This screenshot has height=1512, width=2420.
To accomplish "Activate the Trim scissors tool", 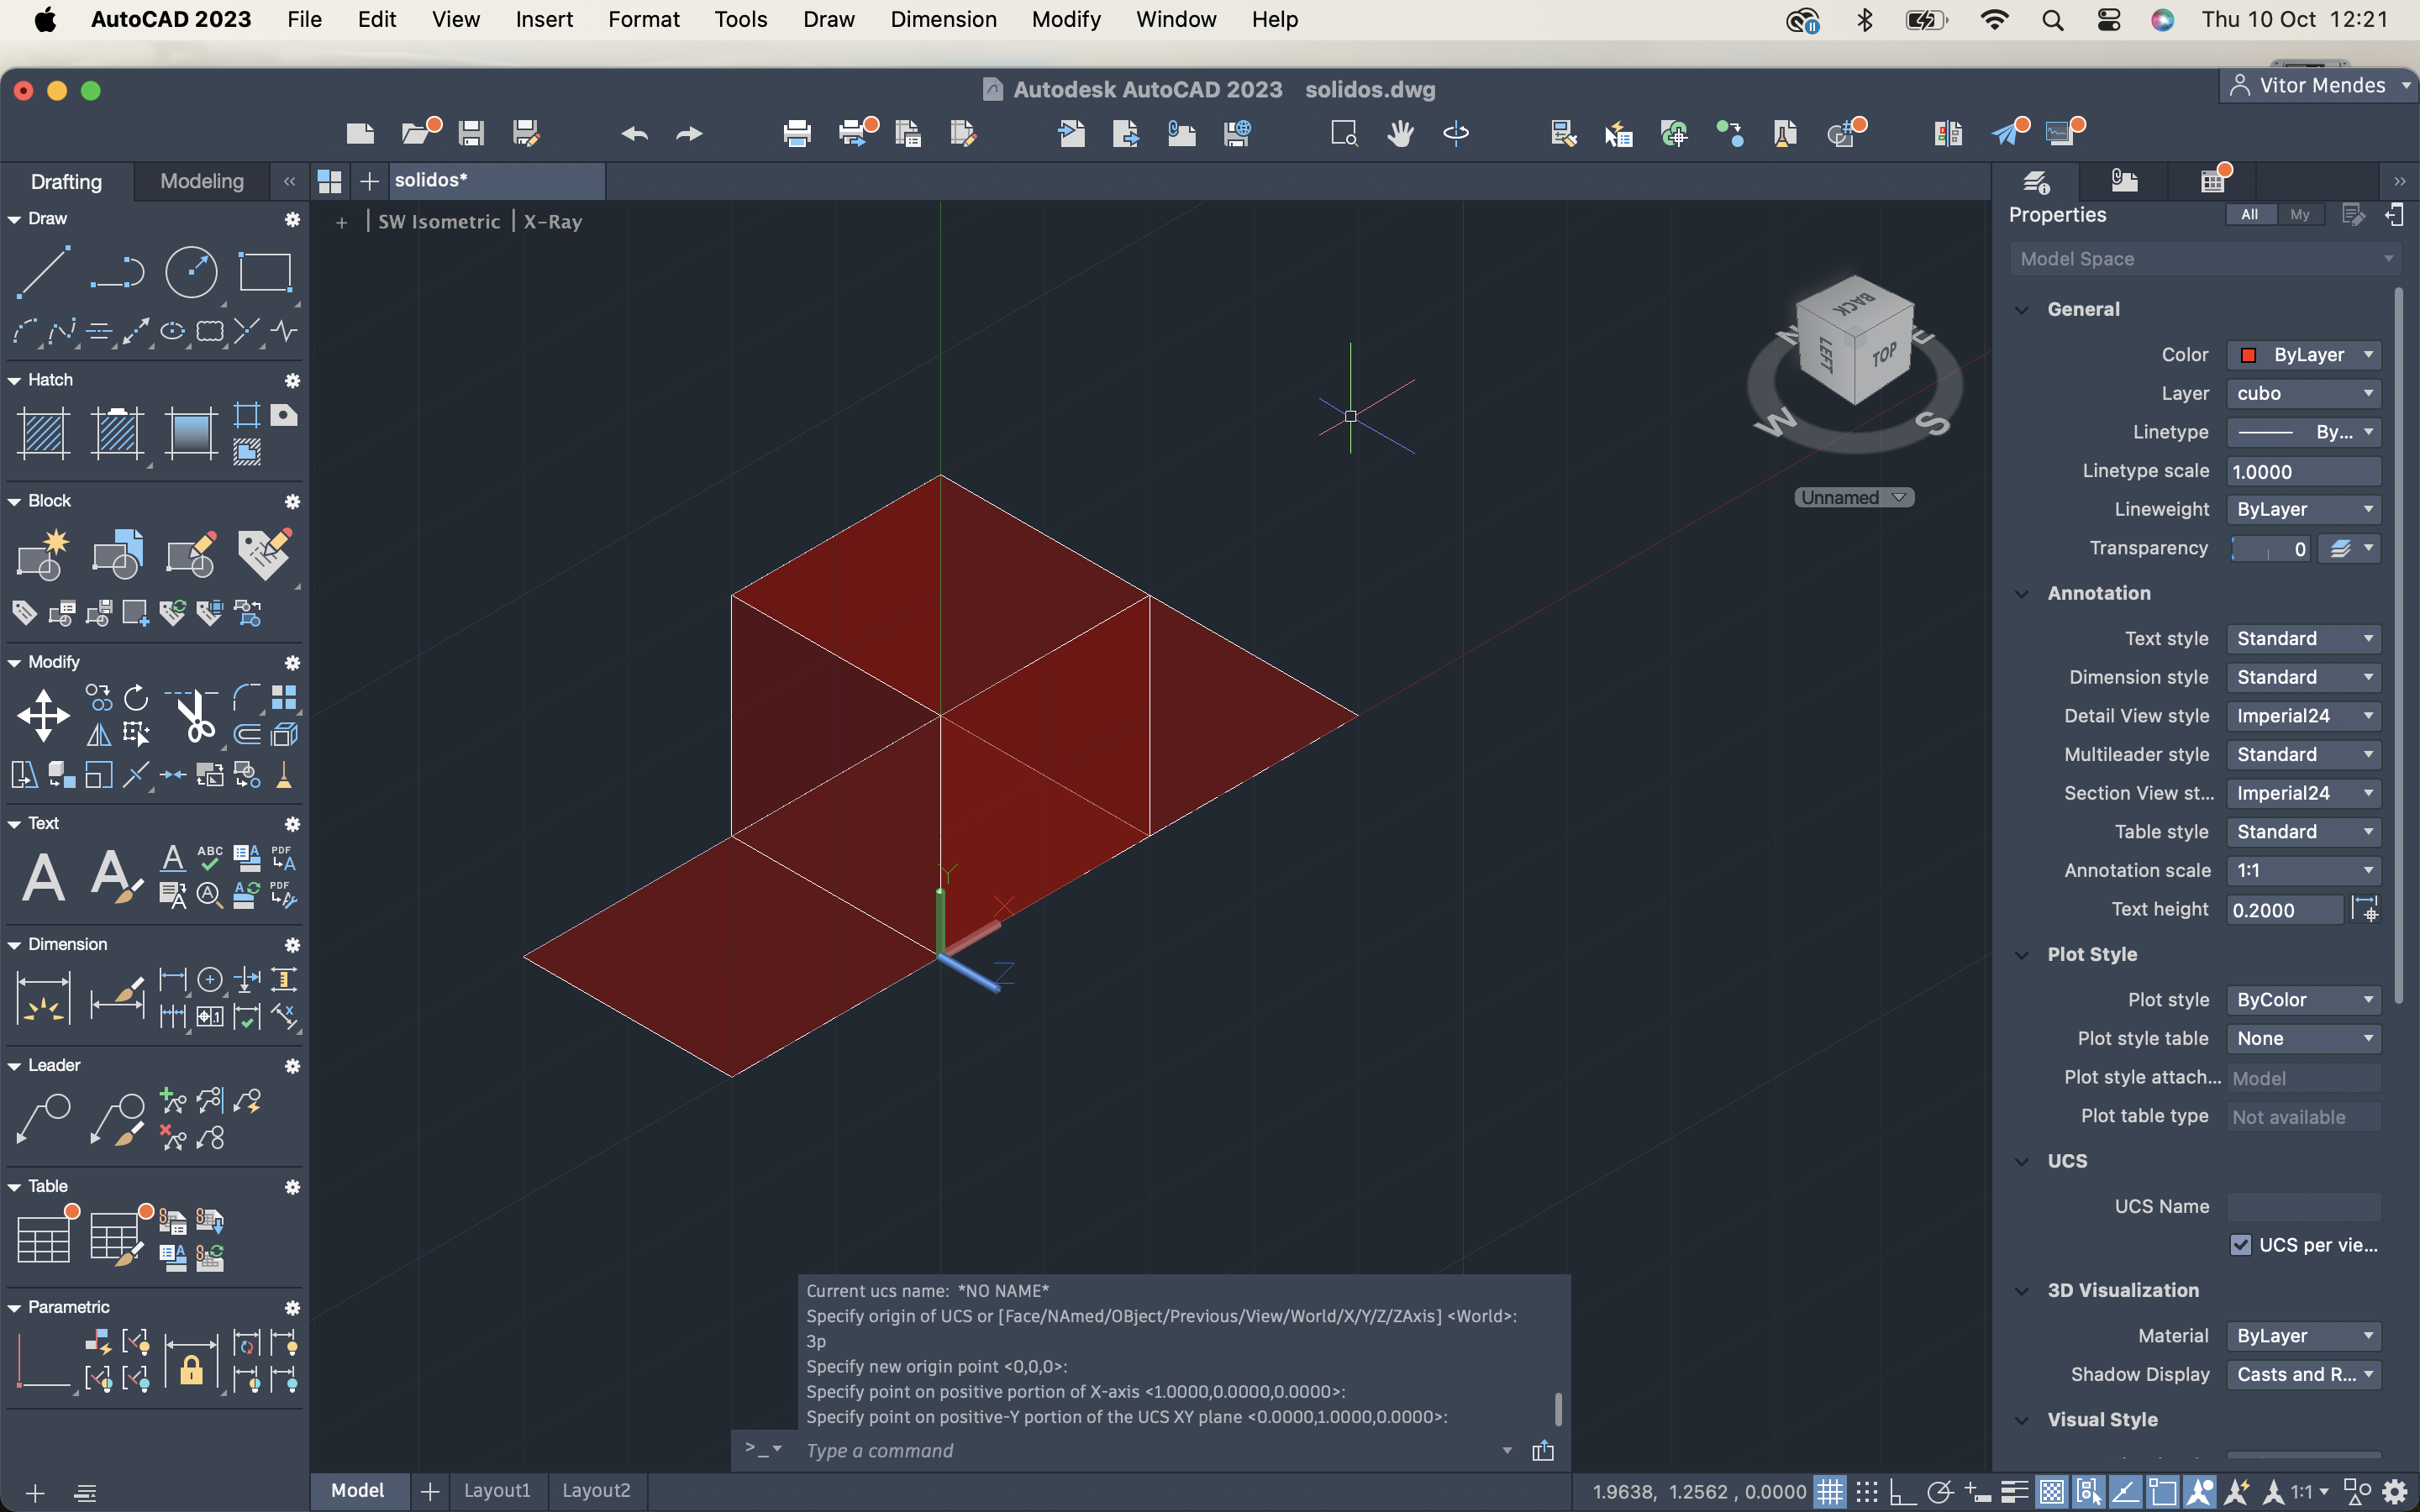I will [x=194, y=716].
